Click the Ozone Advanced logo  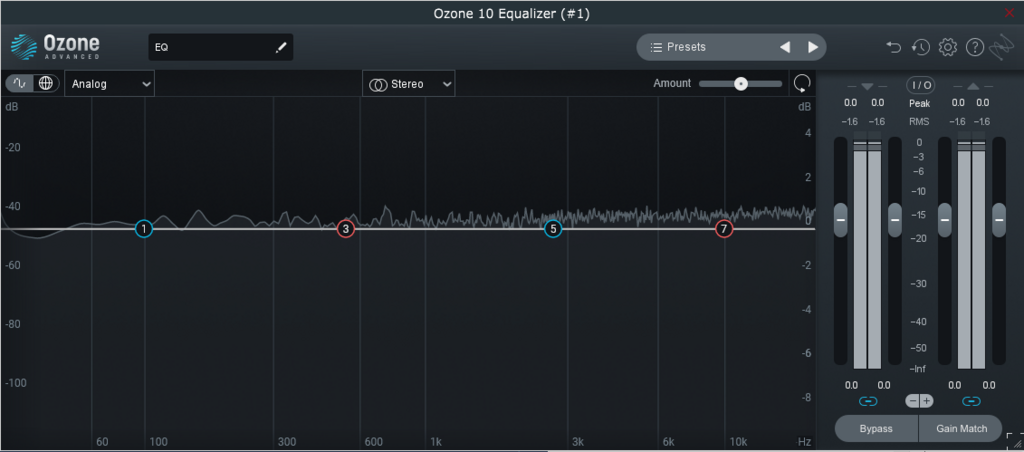pyautogui.click(x=56, y=47)
